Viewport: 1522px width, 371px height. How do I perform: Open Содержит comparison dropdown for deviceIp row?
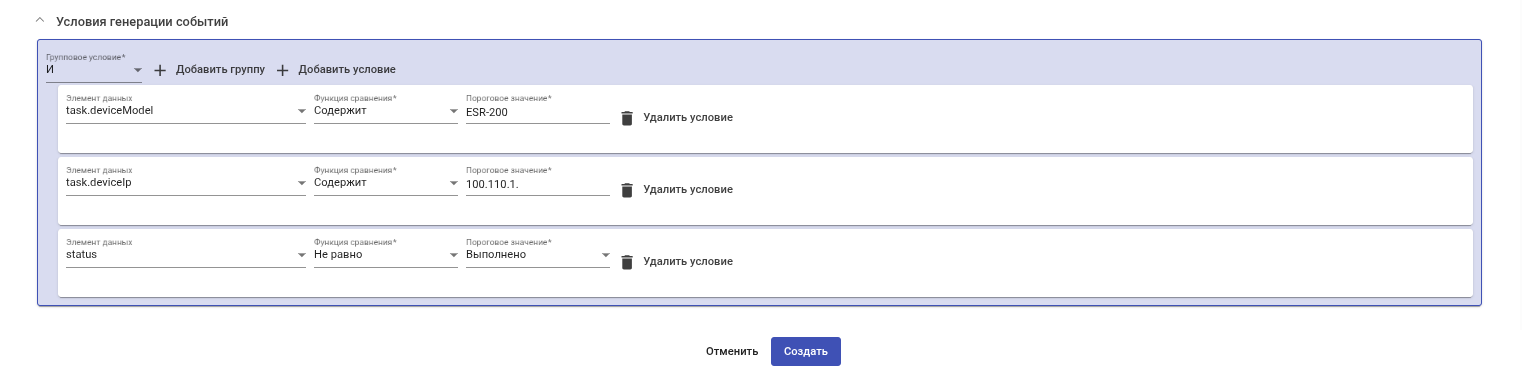(x=386, y=184)
